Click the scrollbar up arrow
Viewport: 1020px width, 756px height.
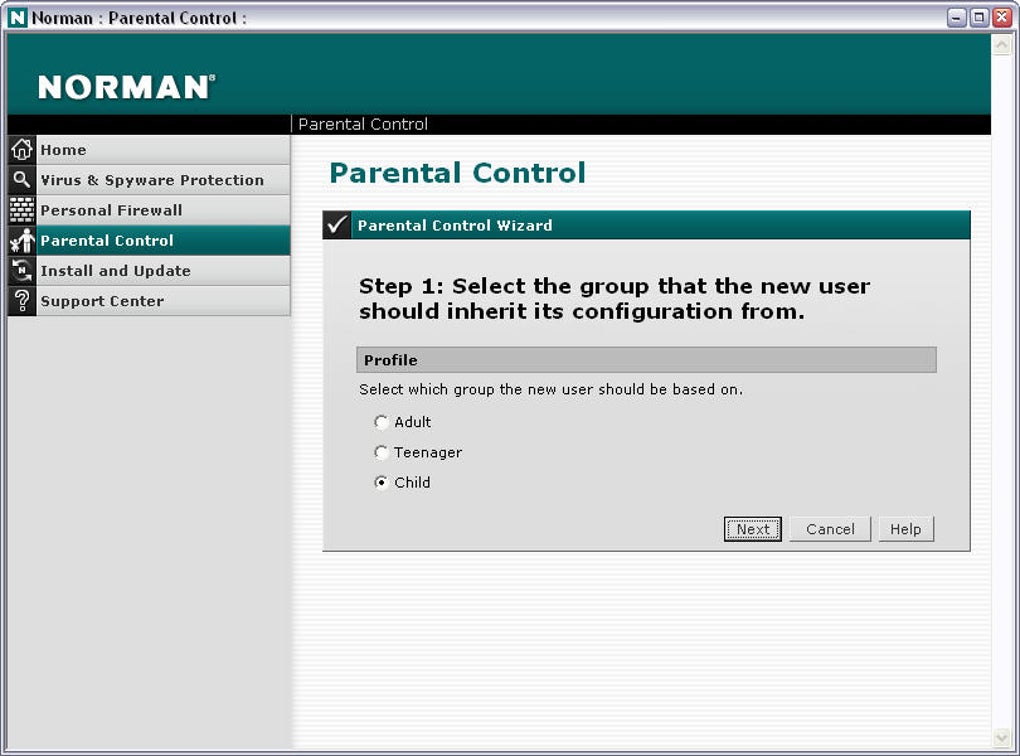click(x=1002, y=45)
